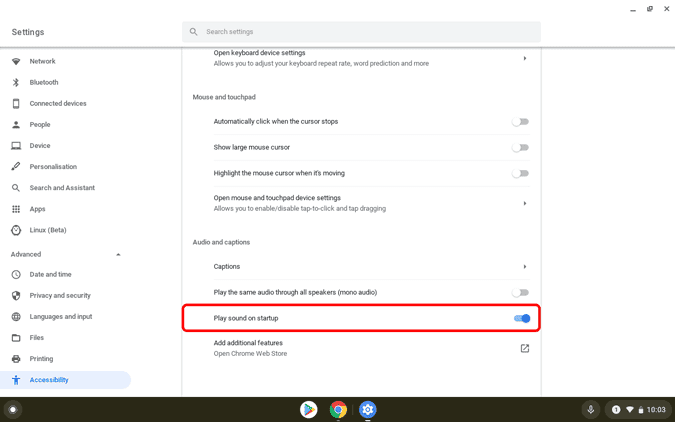The width and height of the screenshot is (675, 422).
Task: Toggle Automatically click when the cursor stops
Action: pos(520,122)
